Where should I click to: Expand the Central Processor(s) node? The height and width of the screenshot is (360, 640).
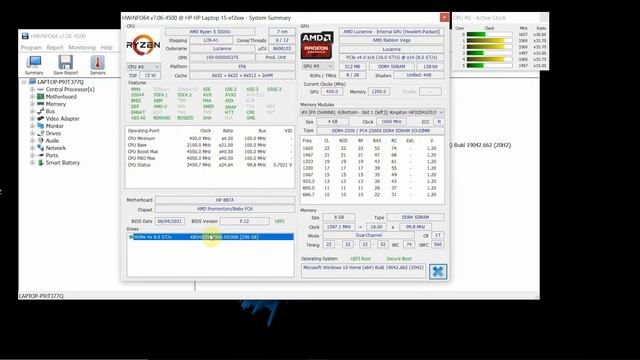pos(32,89)
